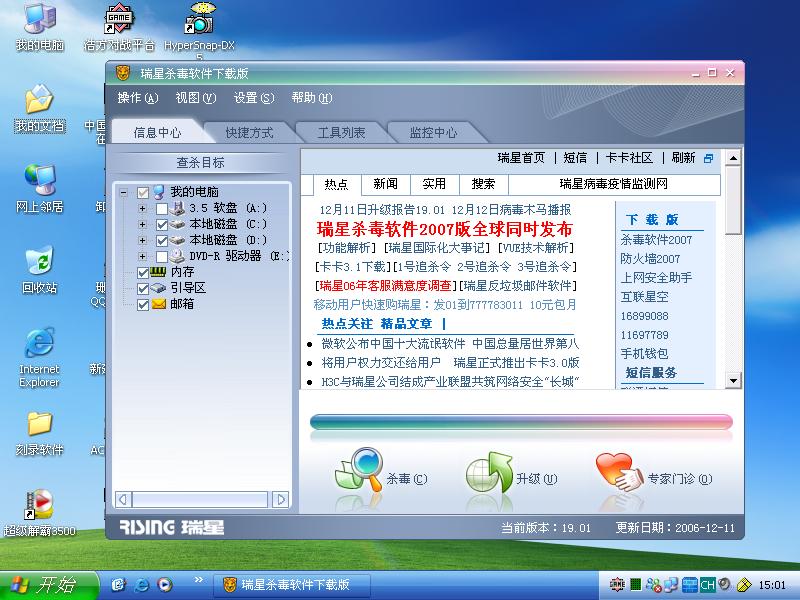
Task: Open the 瑞星首页 link
Action: (521, 158)
